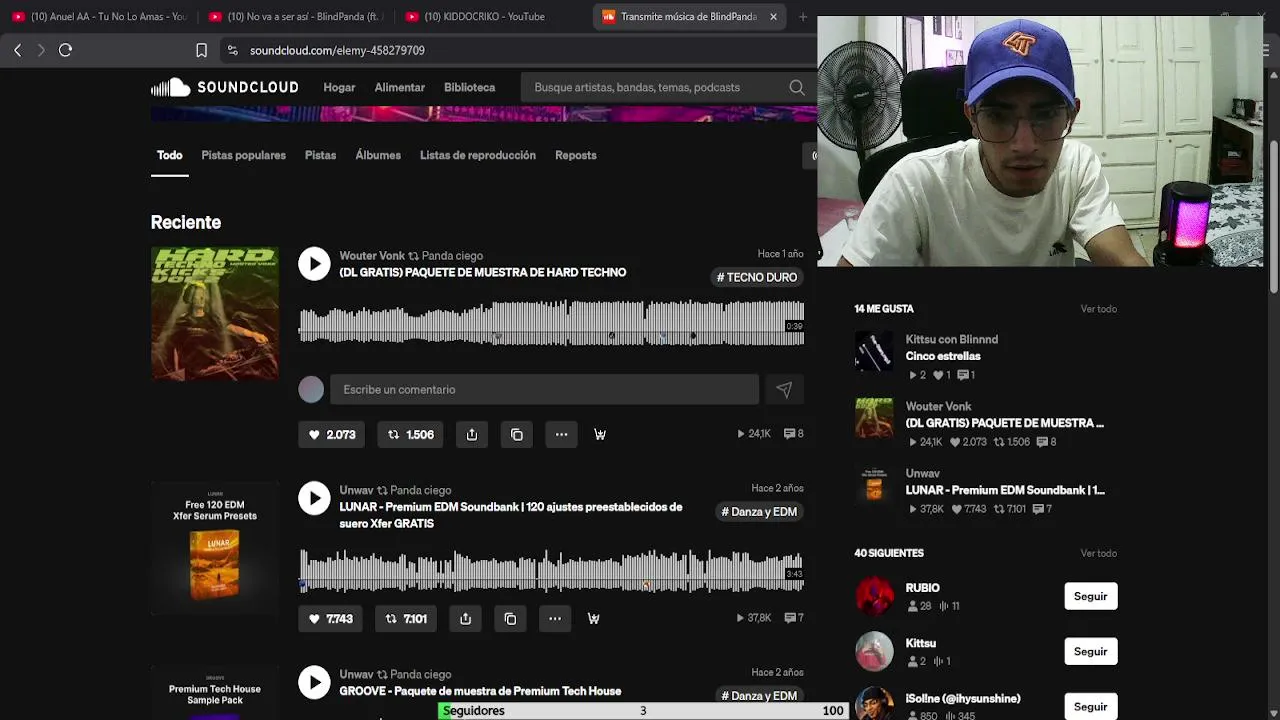Viewport: 1280px width, 720px height.
Task: Open the Hogar navigation item
Action: (339, 87)
